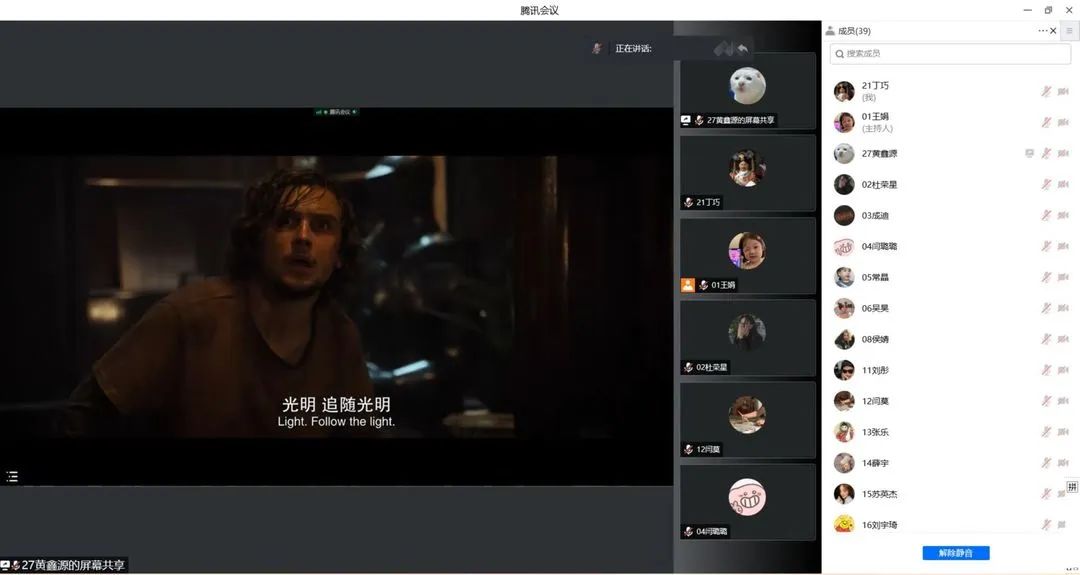Viewport: 1080px width, 575px height.
Task: Click the grid icon at right panel edge
Action: tap(1072, 487)
